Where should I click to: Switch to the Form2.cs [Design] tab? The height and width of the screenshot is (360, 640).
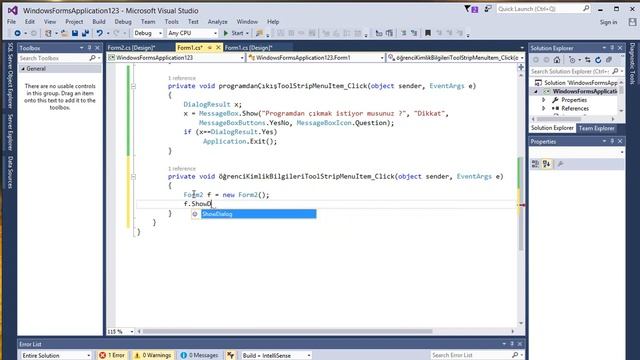[x=131, y=48]
